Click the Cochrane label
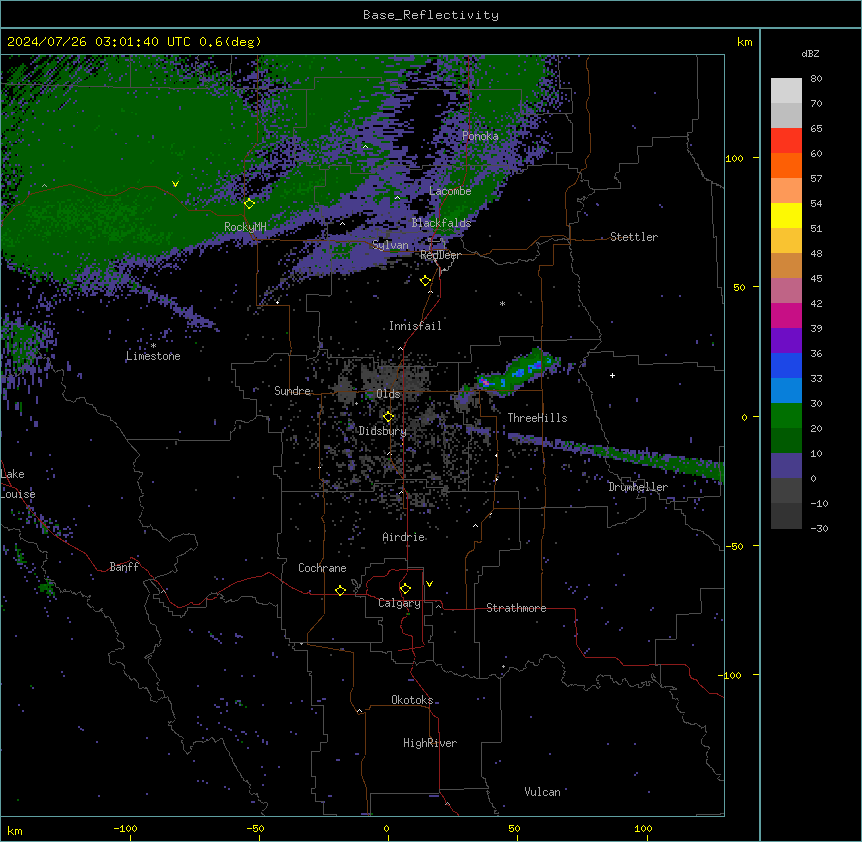 click(322, 568)
